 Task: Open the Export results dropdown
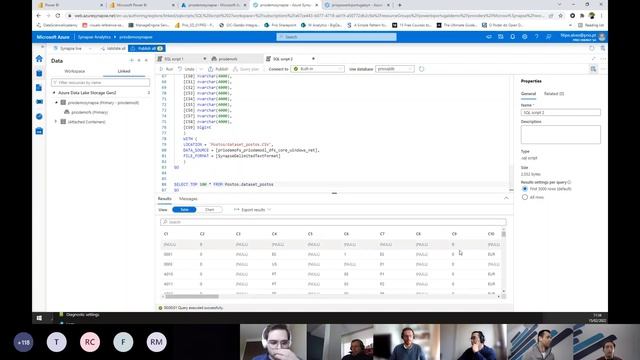253,210
